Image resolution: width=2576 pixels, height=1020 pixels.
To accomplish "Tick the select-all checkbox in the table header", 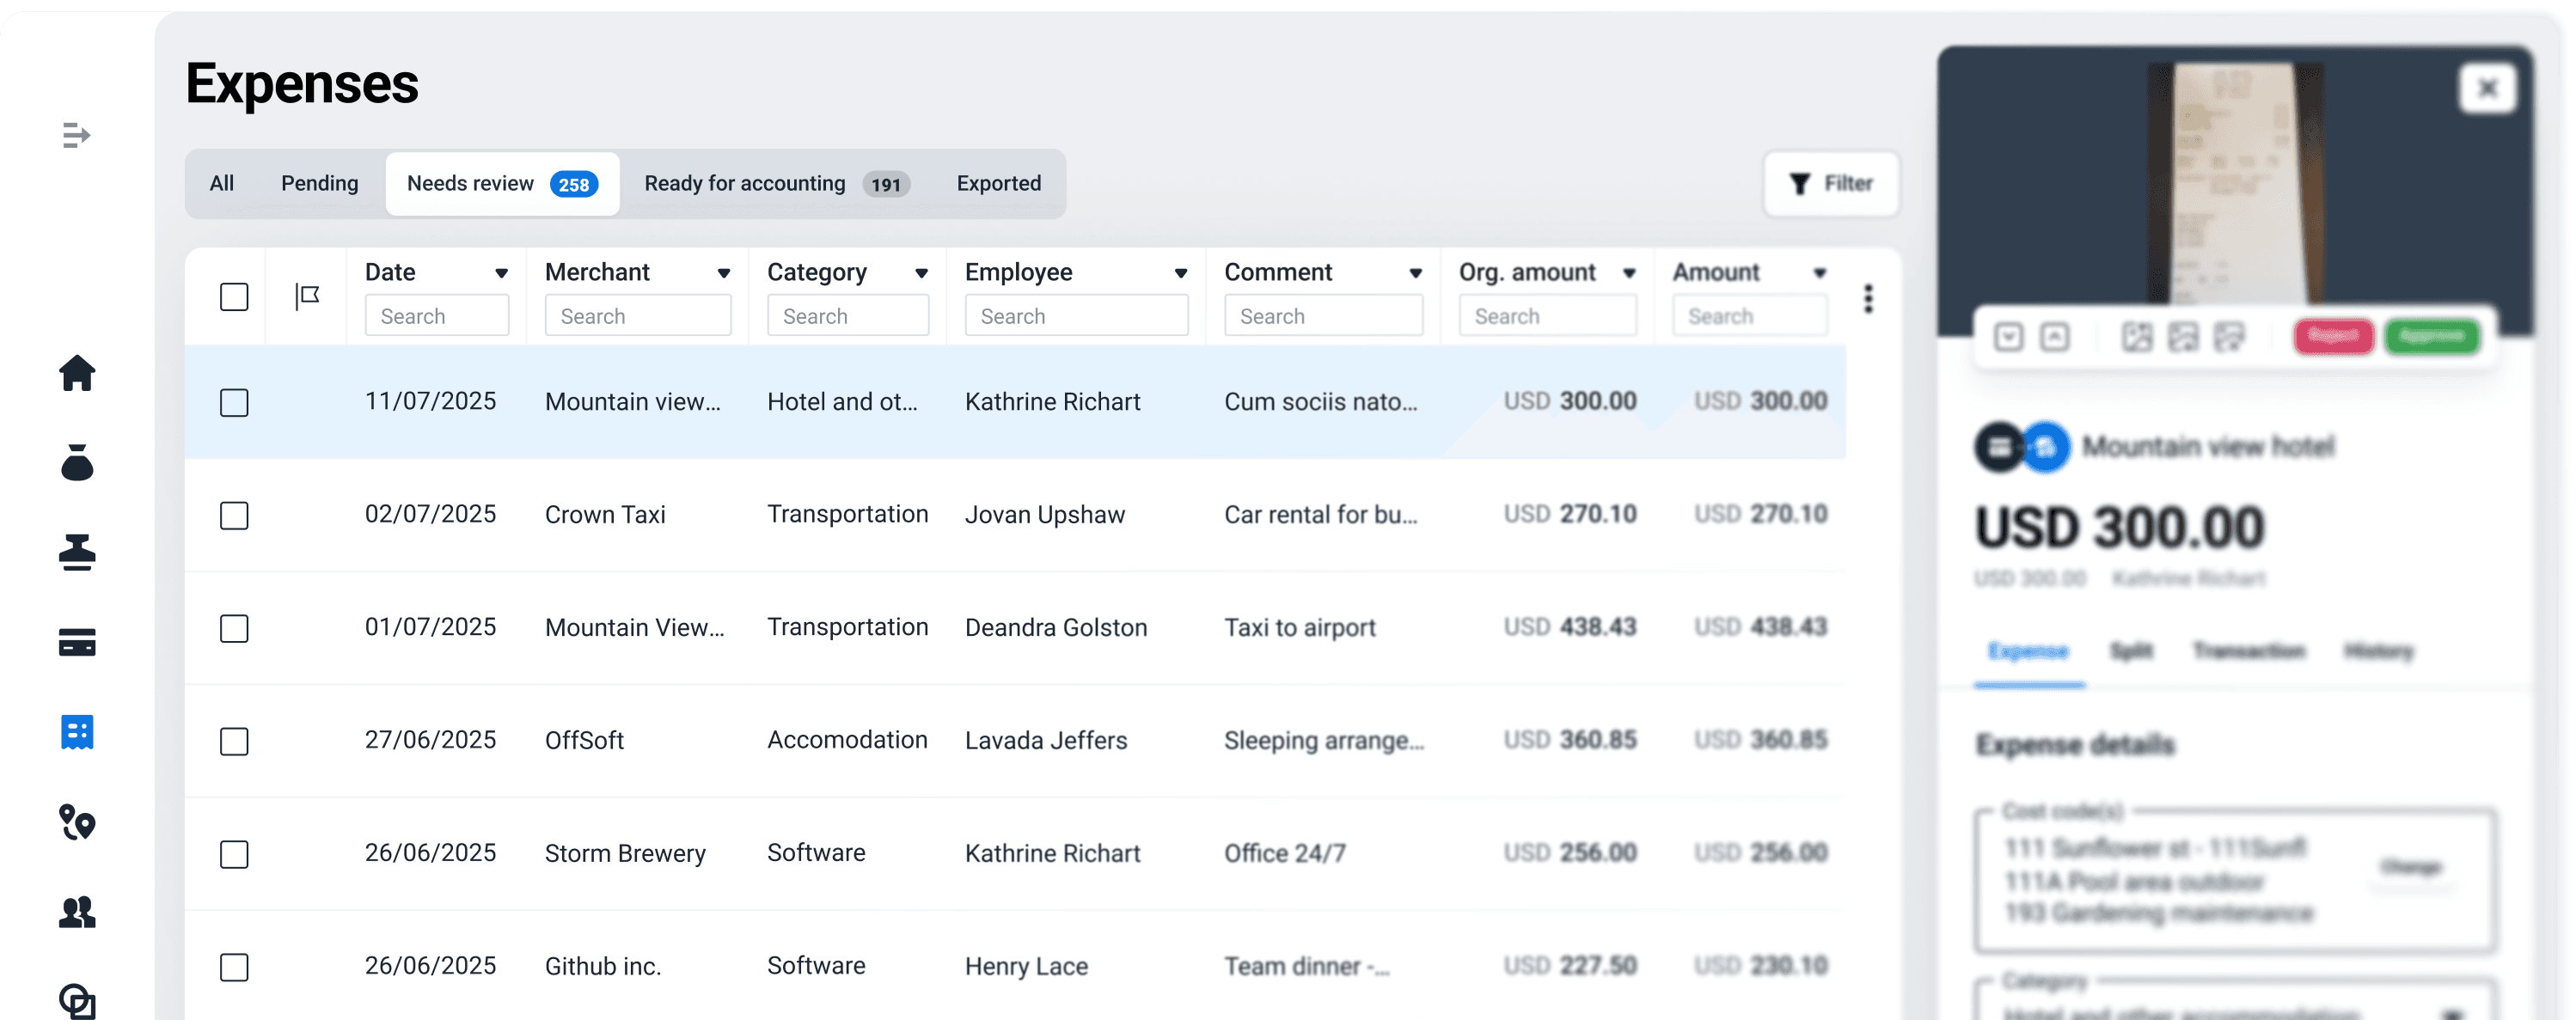I will click(234, 297).
